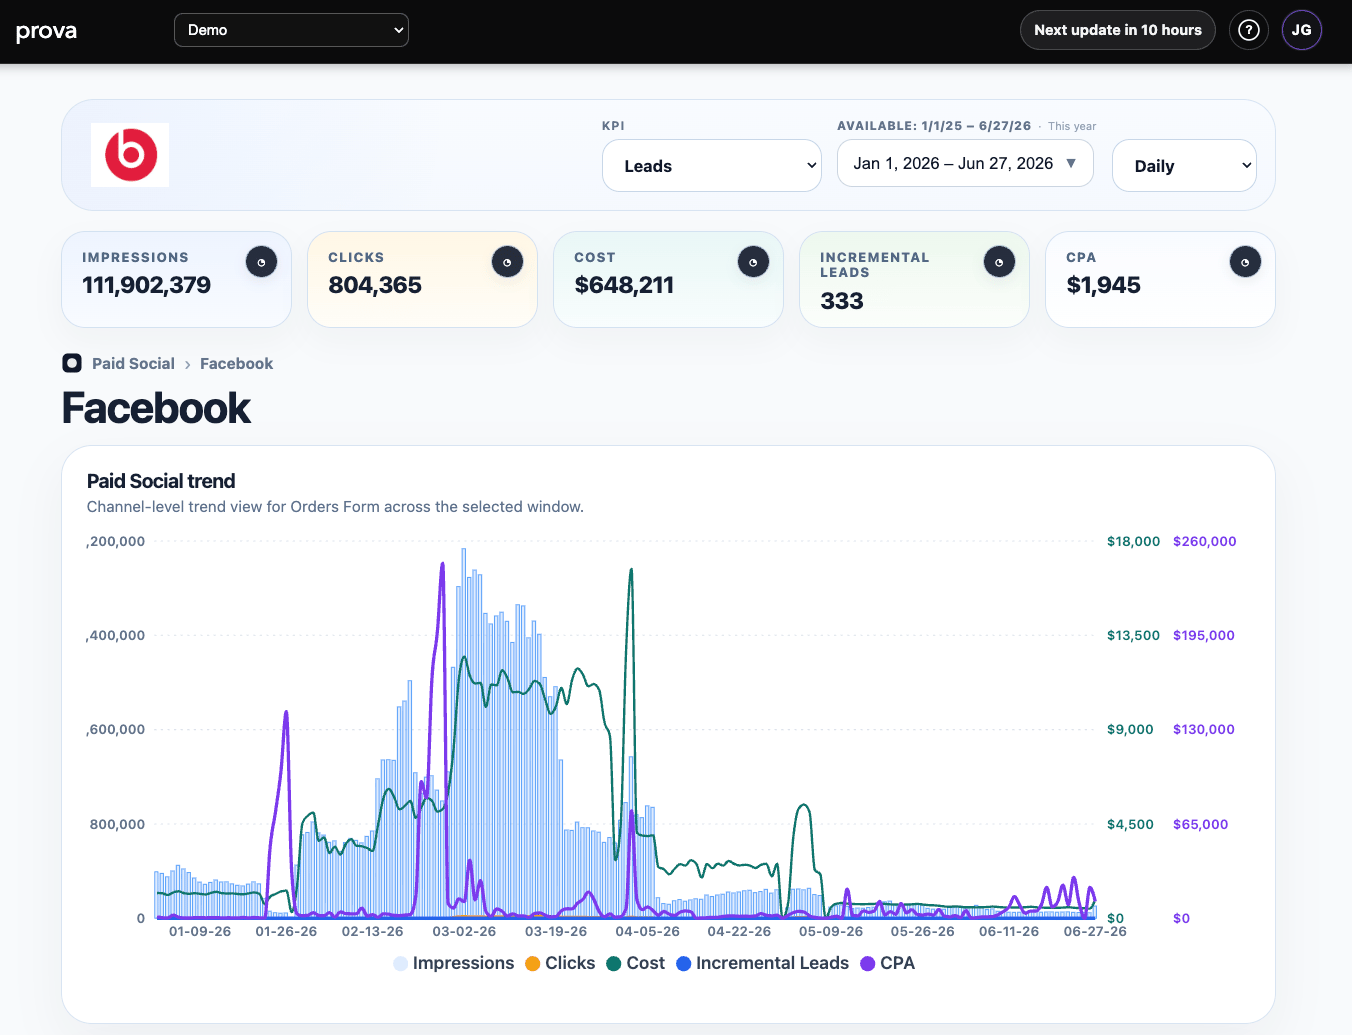Open the Leads KPI dropdown
Viewport: 1352px width, 1035px height.
click(712, 166)
